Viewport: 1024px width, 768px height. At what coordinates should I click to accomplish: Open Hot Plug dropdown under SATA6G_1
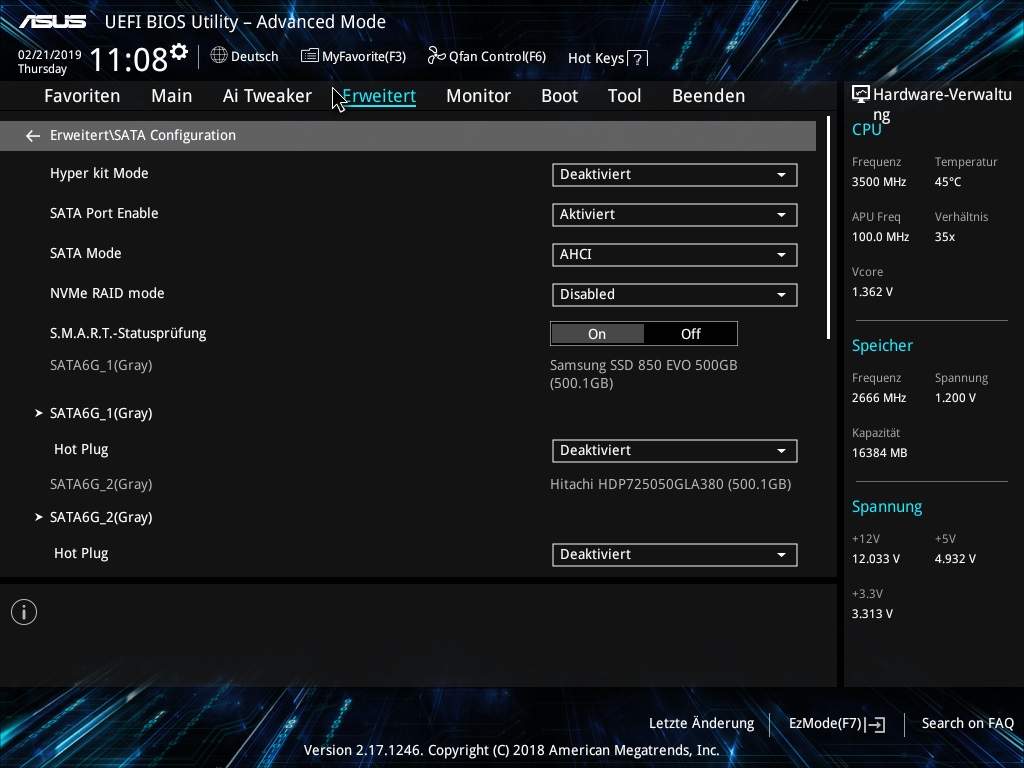tap(675, 451)
